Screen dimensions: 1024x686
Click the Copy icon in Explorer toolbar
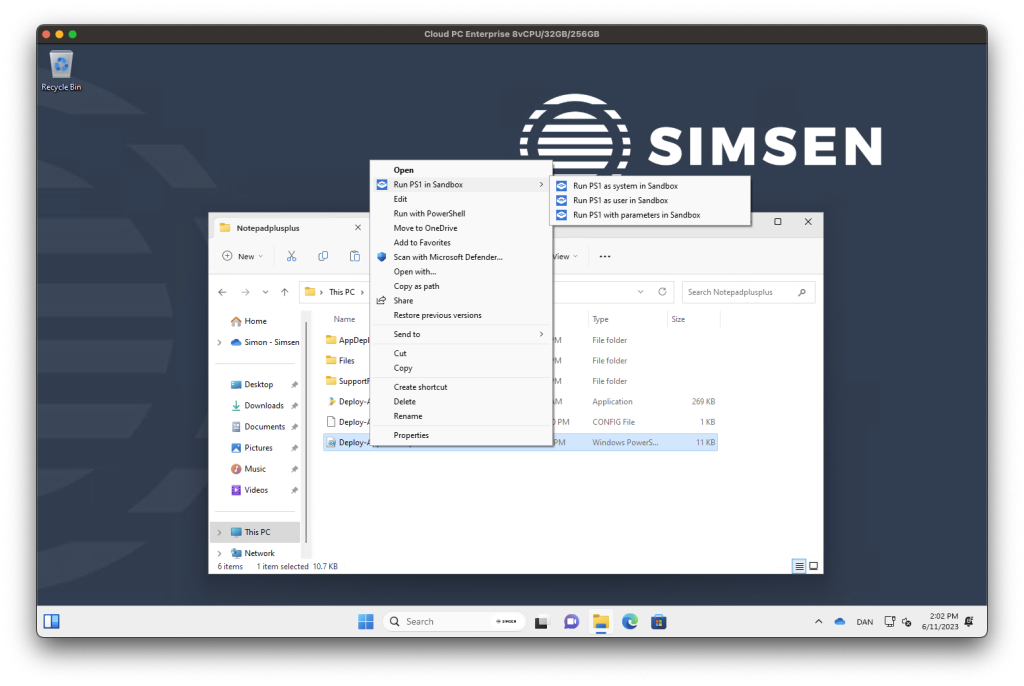tap(323, 256)
